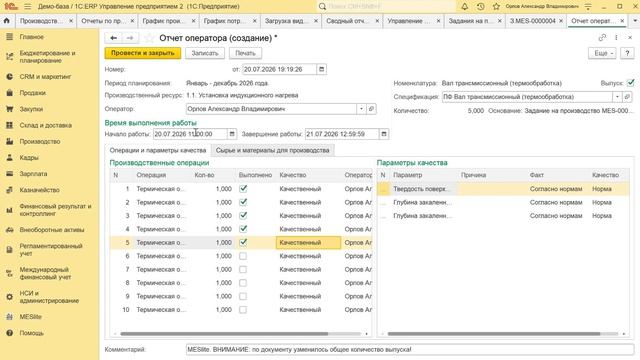Open Казначейство section in sidebar
The height and width of the screenshot is (360, 640).
tap(39, 190)
